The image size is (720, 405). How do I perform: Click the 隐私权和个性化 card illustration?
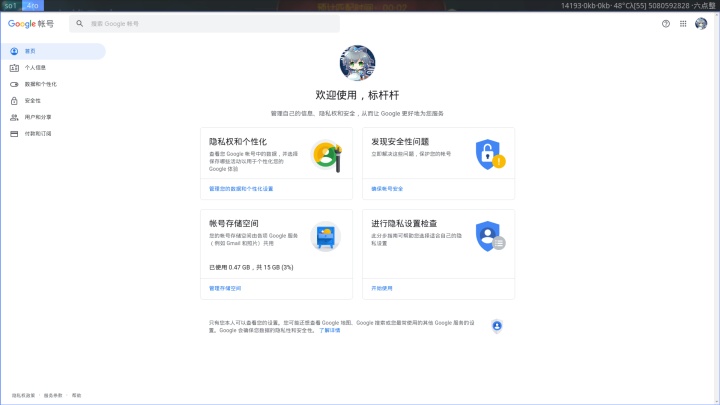click(x=327, y=156)
